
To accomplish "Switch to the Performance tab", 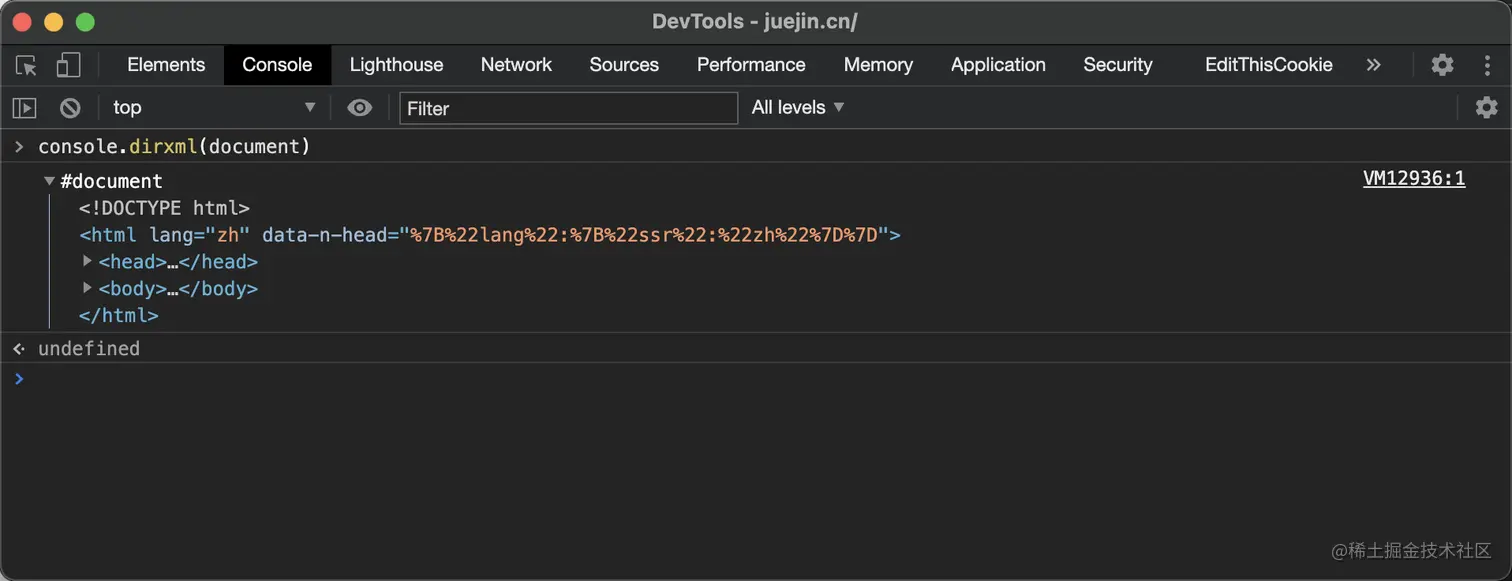I will point(751,65).
